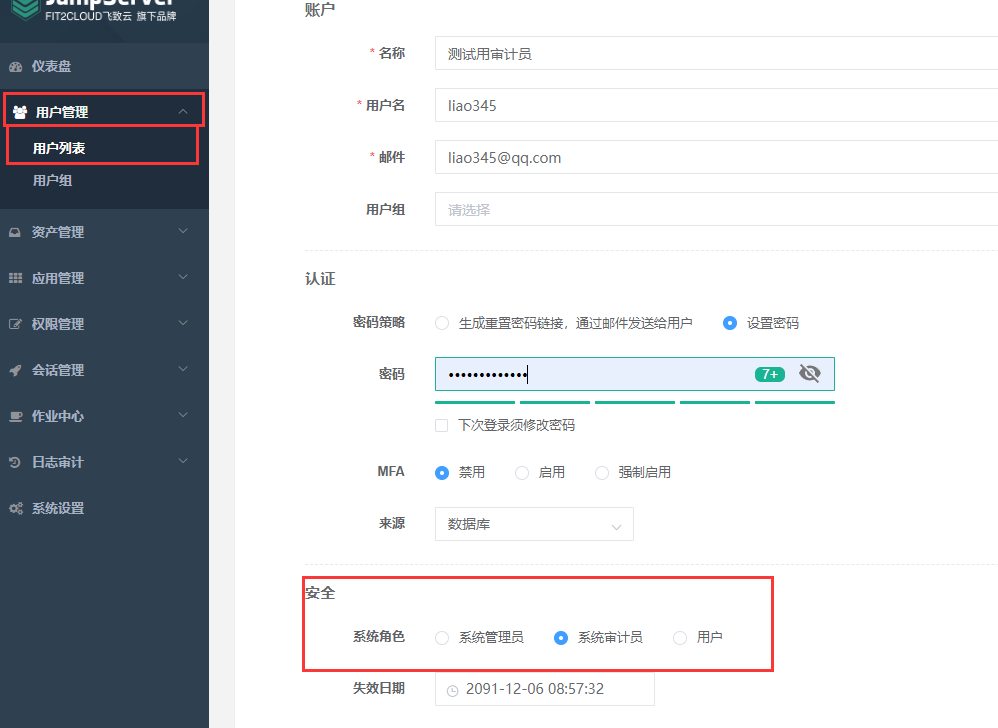Open the 来源 source dropdown
The width and height of the screenshot is (998, 728).
[x=533, y=523]
